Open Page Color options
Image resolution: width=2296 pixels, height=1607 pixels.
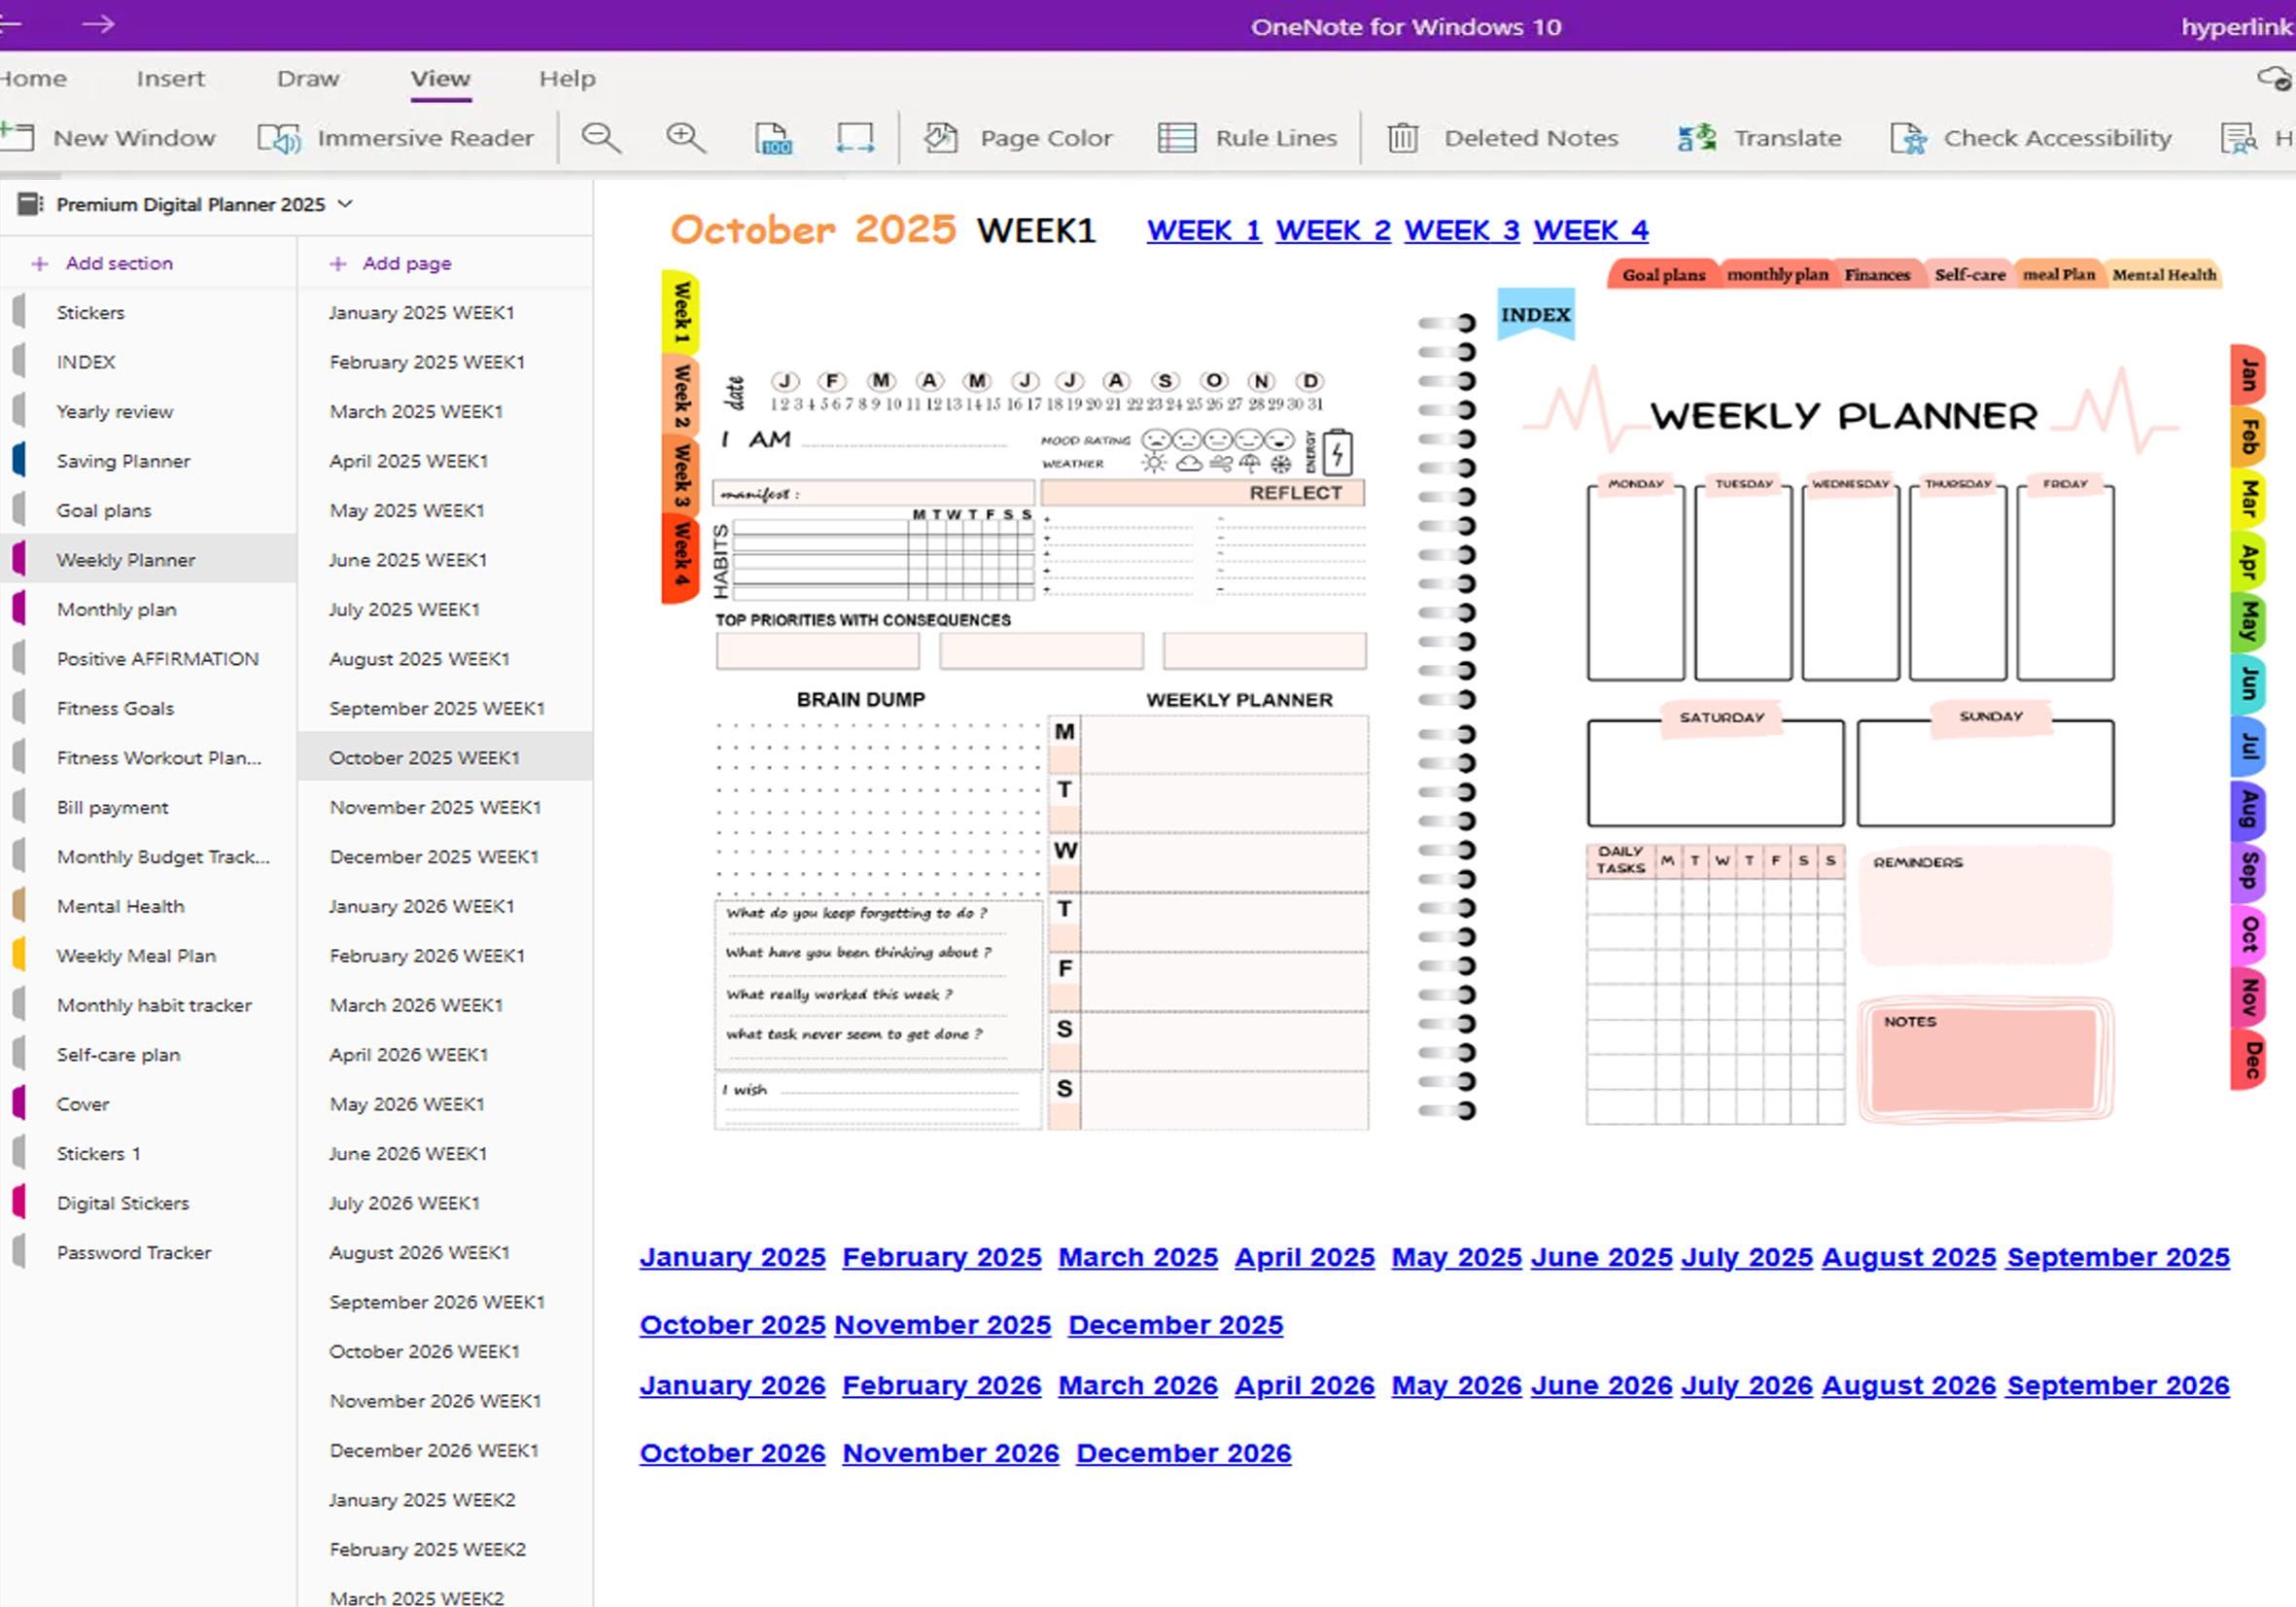click(1020, 137)
